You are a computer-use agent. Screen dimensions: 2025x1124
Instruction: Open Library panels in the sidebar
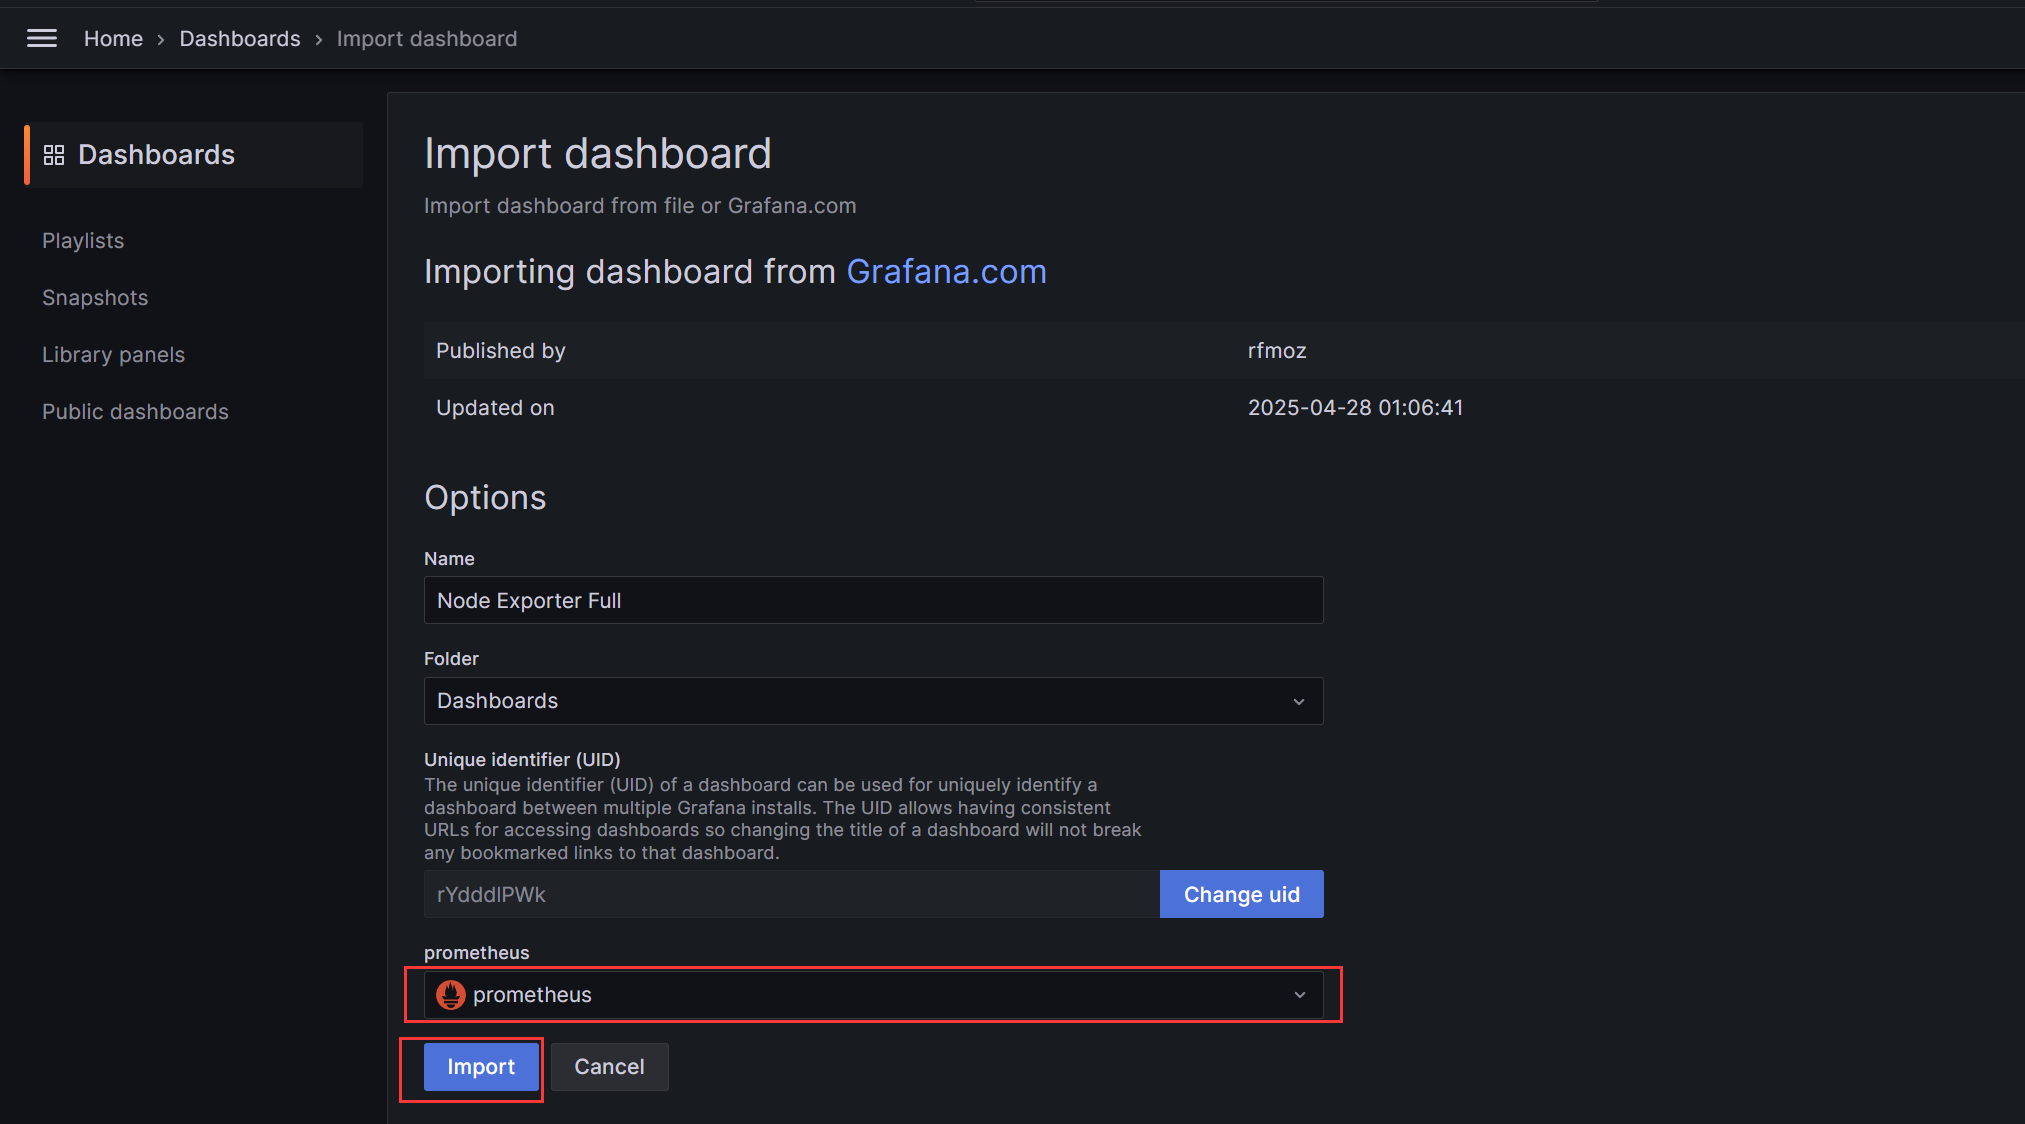[113, 355]
